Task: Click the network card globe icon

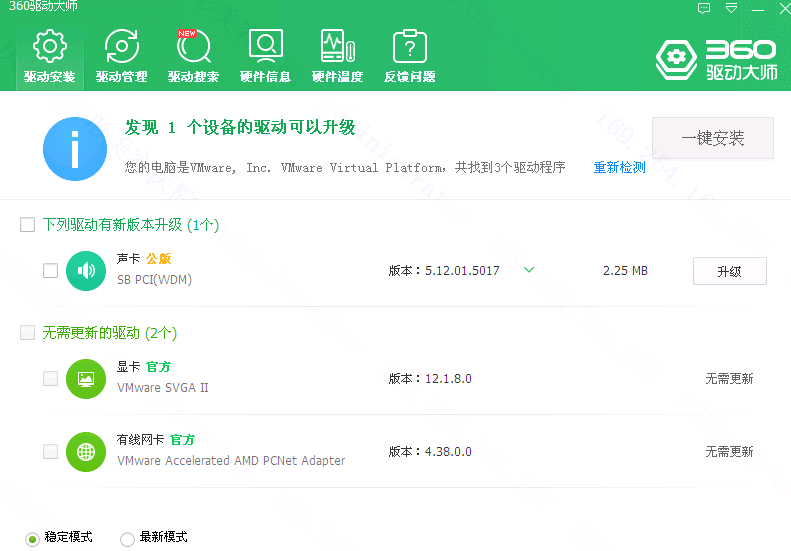Action: point(86,452)
